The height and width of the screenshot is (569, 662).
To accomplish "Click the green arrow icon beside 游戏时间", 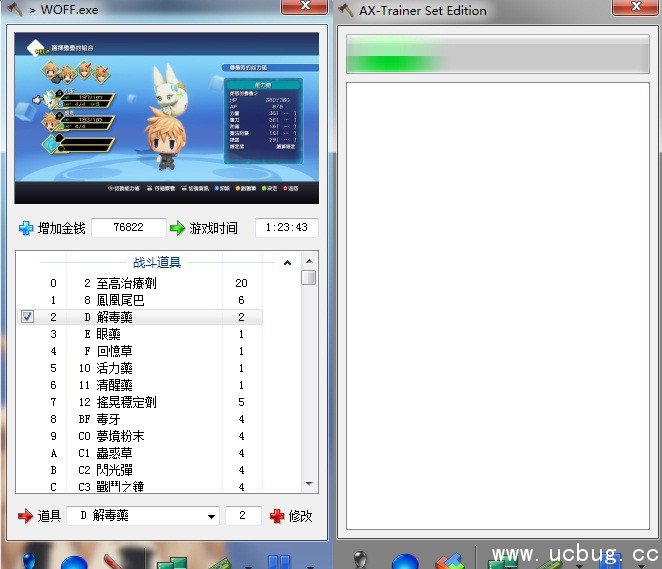I will [177, 228].
